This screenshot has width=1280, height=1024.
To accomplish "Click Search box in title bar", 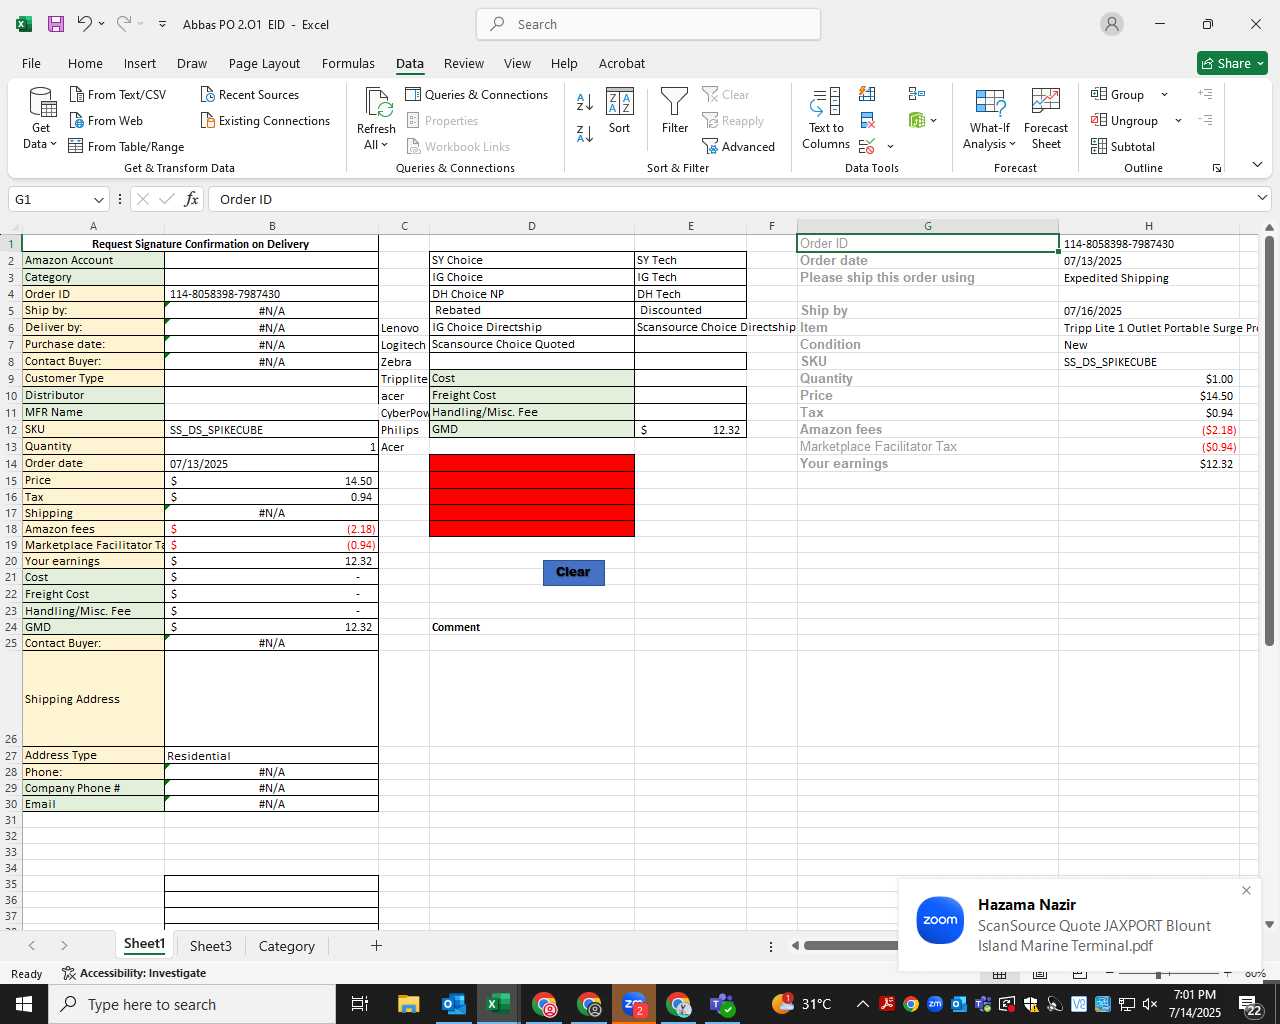I will tap(648, 24).
